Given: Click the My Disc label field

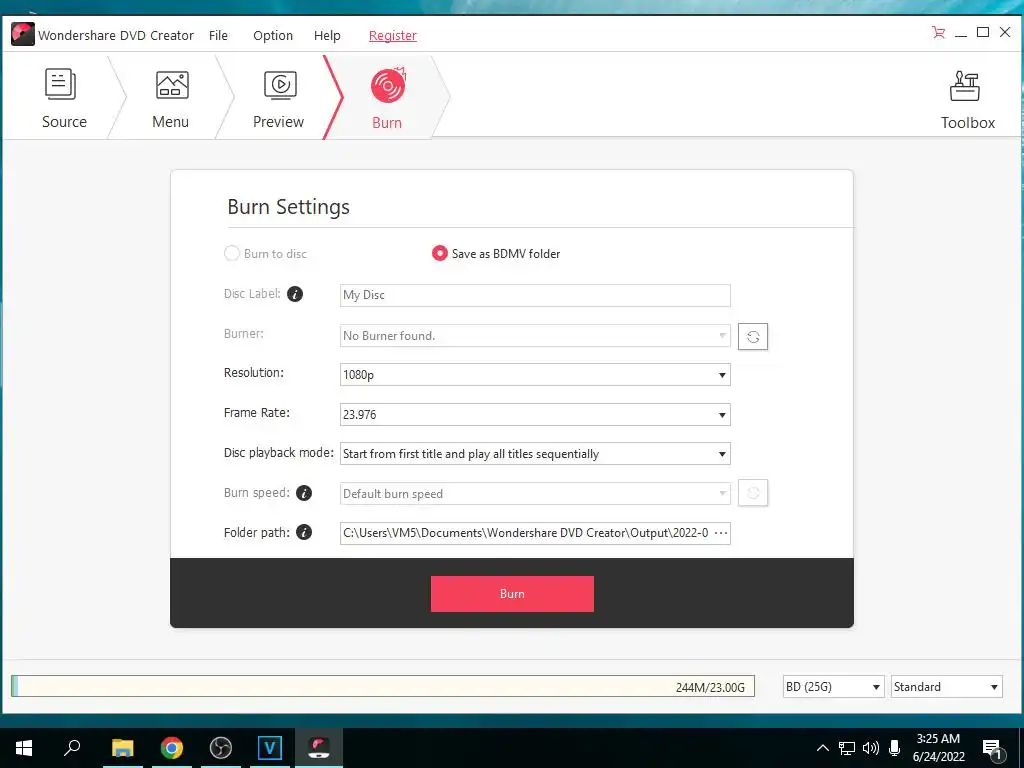Looking at the screenshot, I should tap(535, 295).
